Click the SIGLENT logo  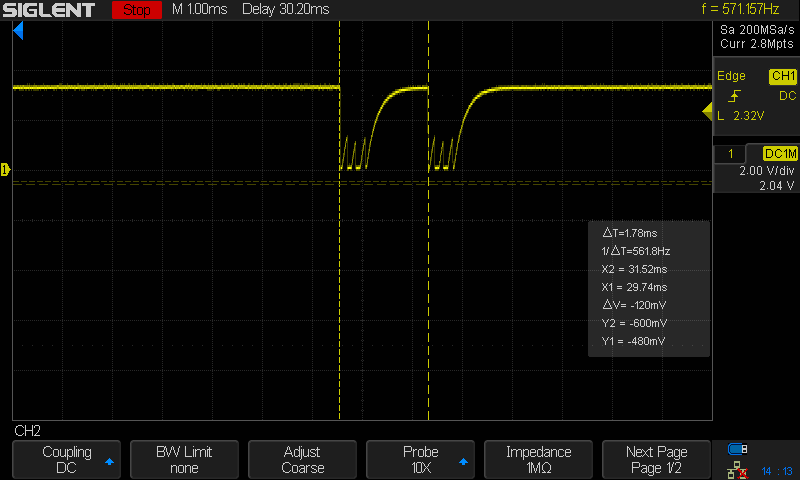click(x=48, y=10)
